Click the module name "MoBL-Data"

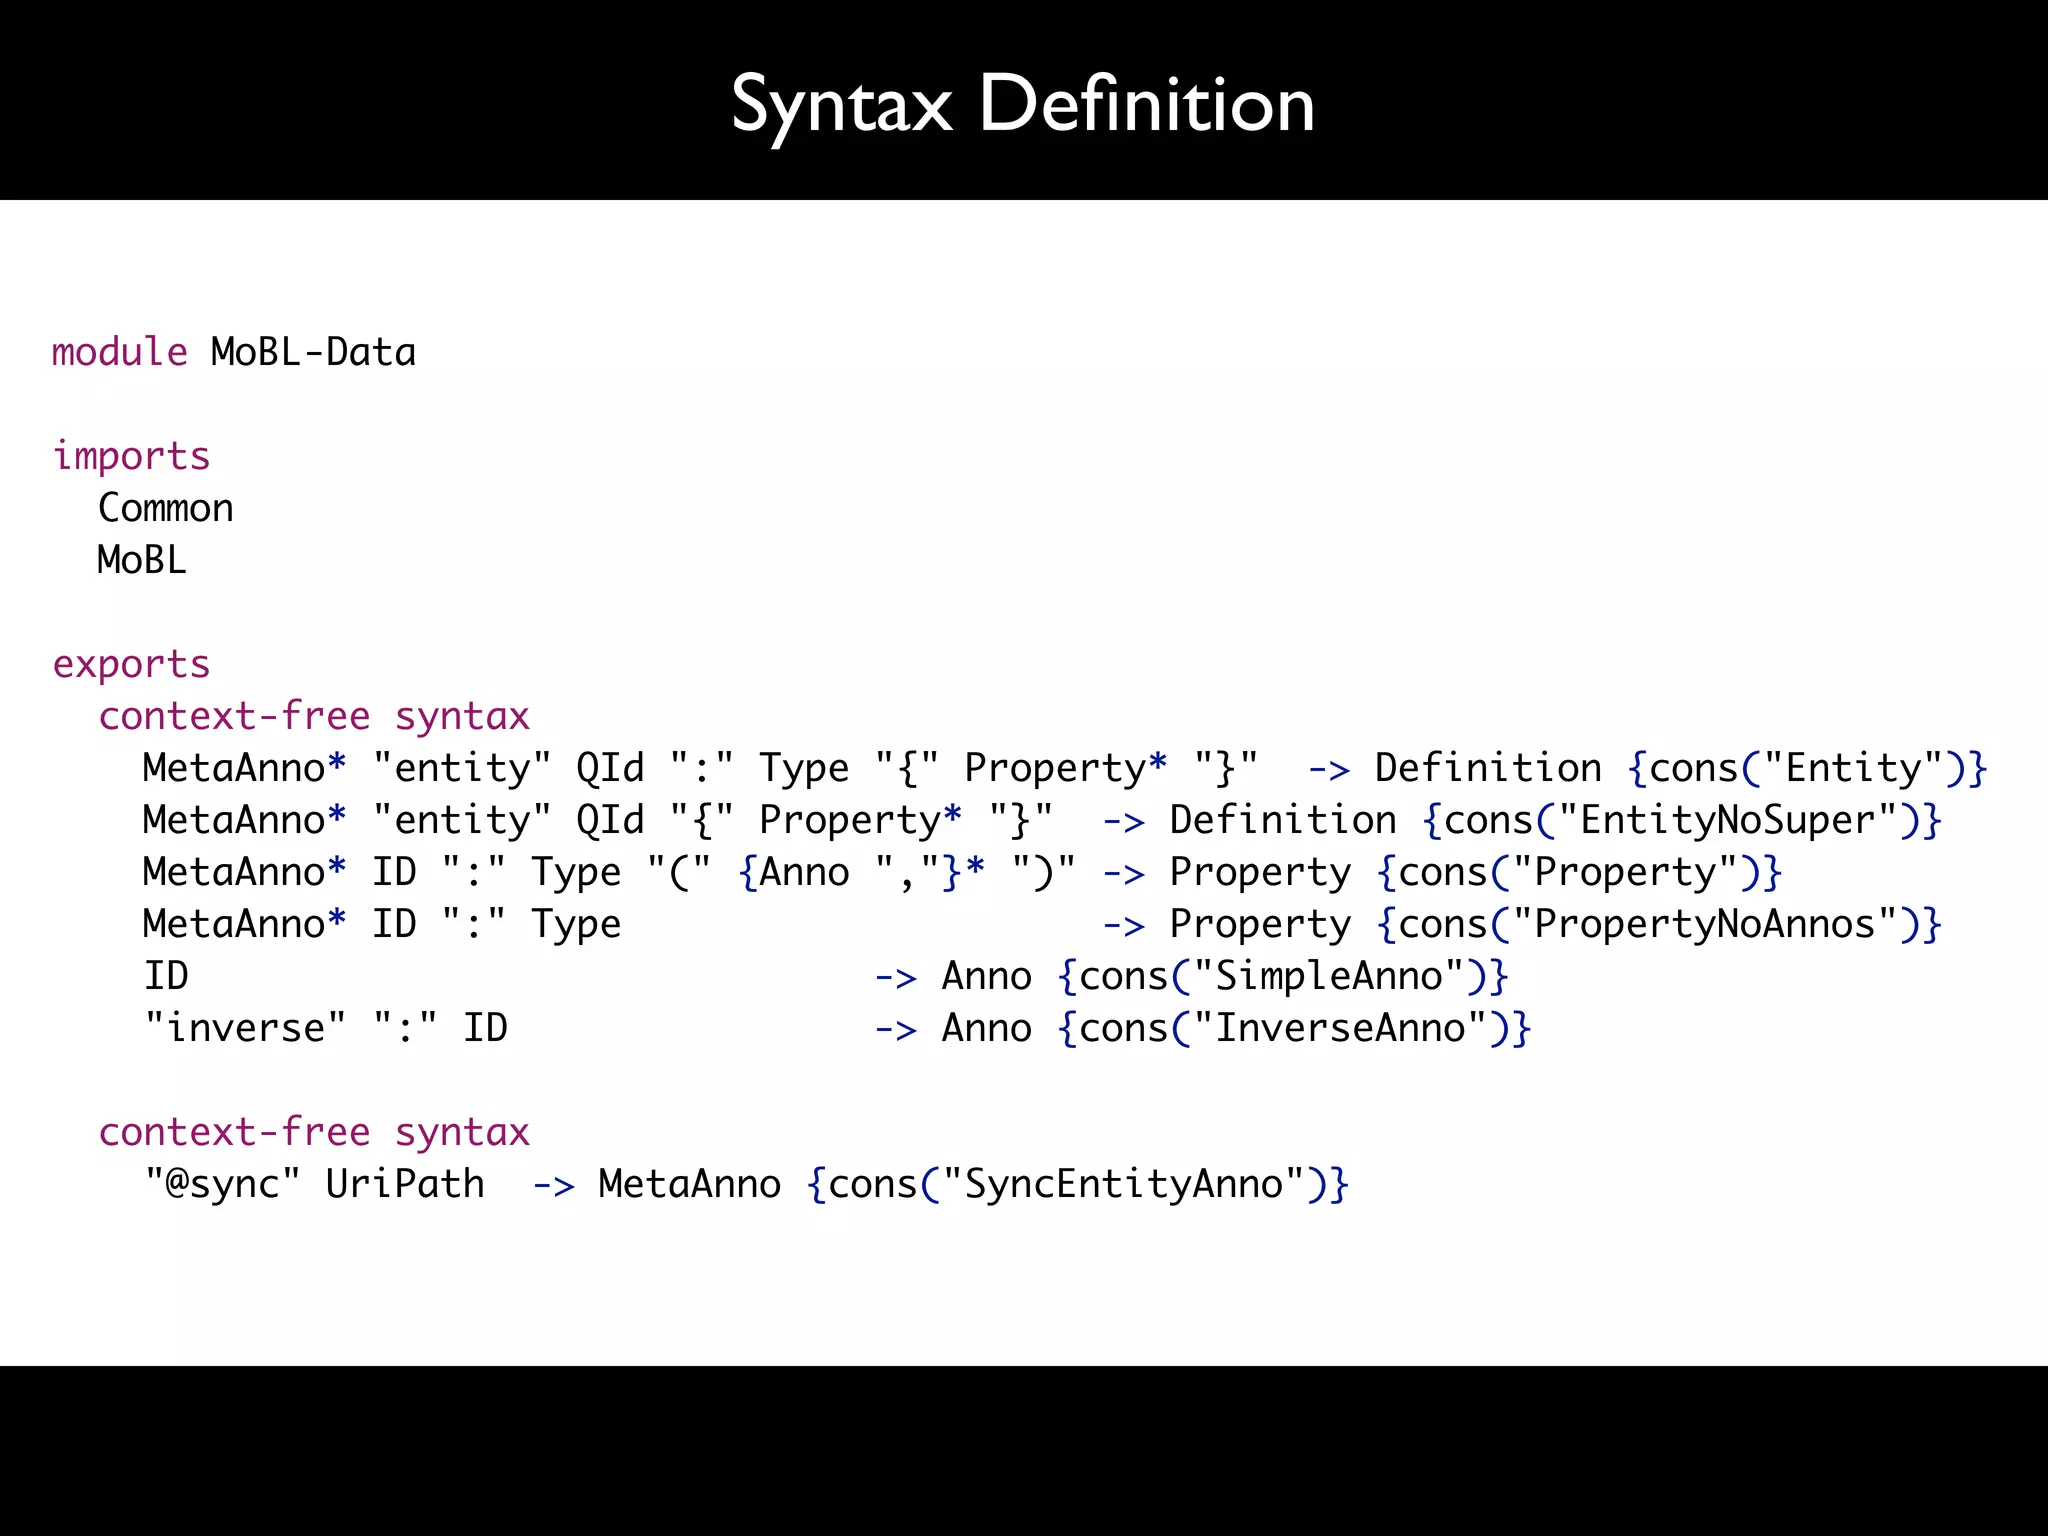click(x=313, y=352)
